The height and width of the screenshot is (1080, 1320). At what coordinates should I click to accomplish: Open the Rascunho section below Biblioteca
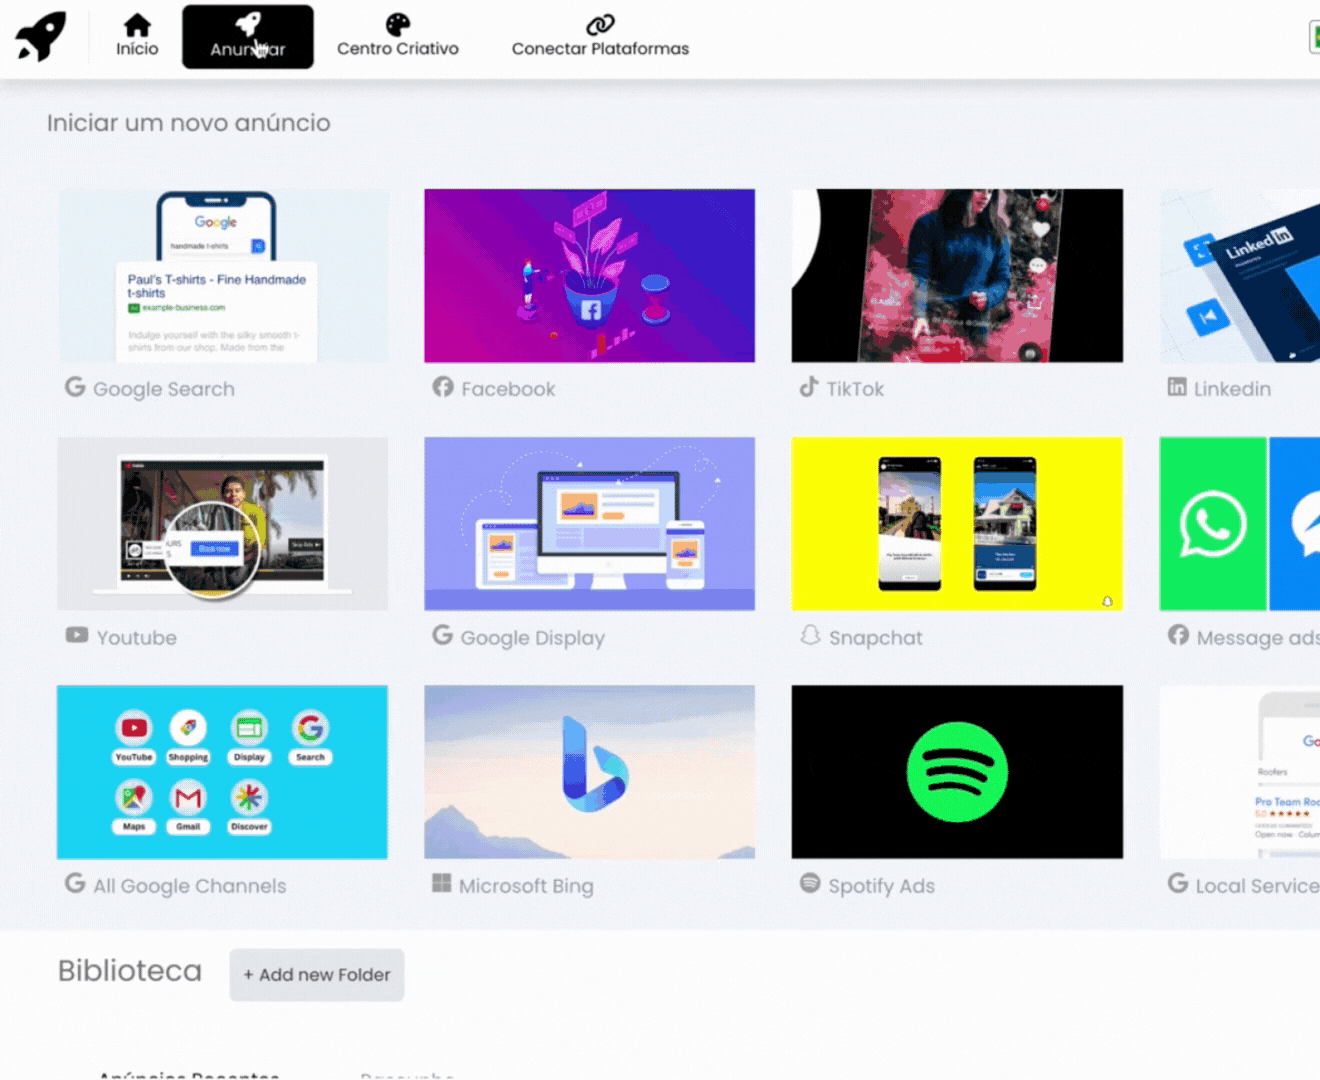point(406,1074)
